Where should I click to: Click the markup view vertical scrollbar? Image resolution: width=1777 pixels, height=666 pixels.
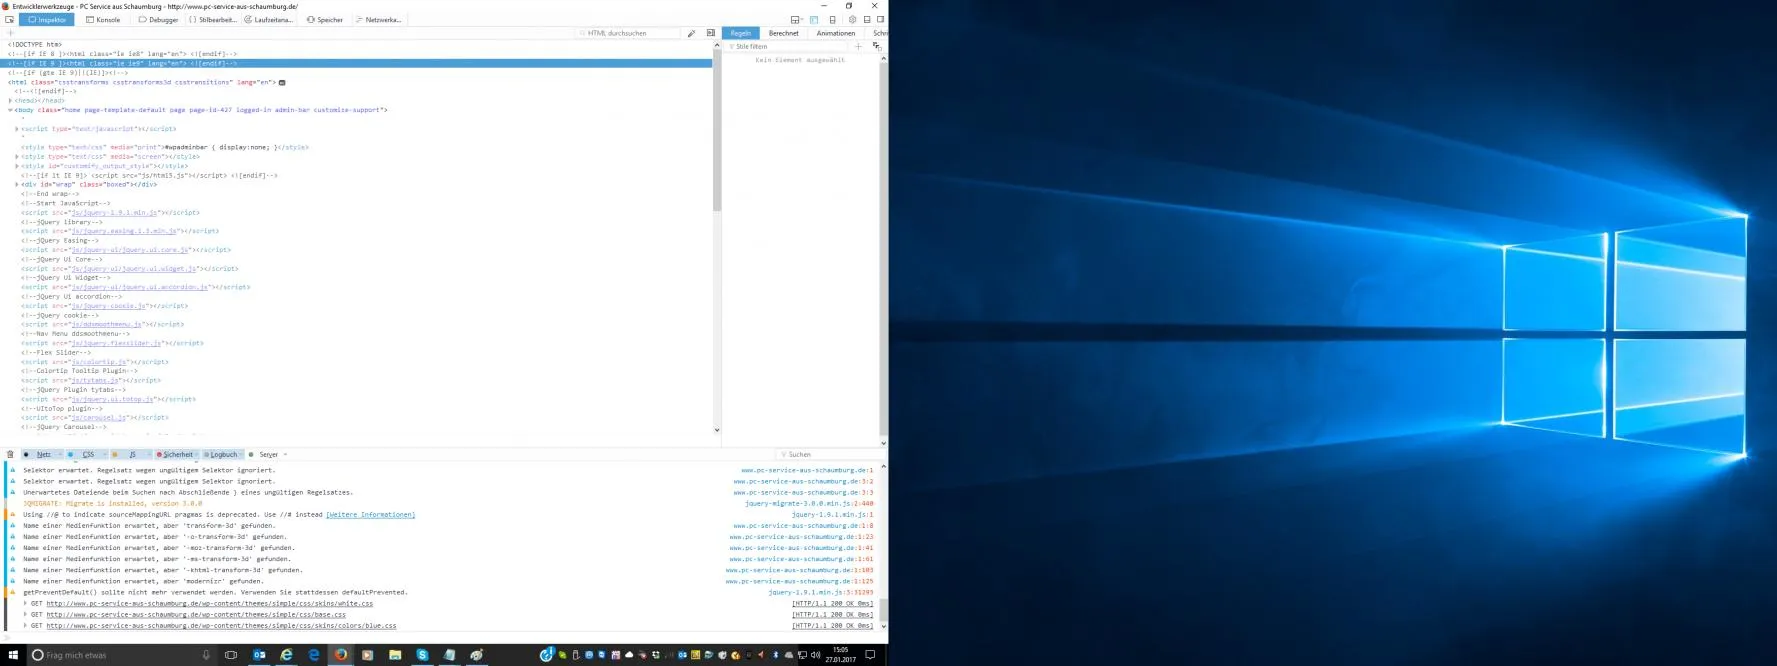tap(717, 238)
